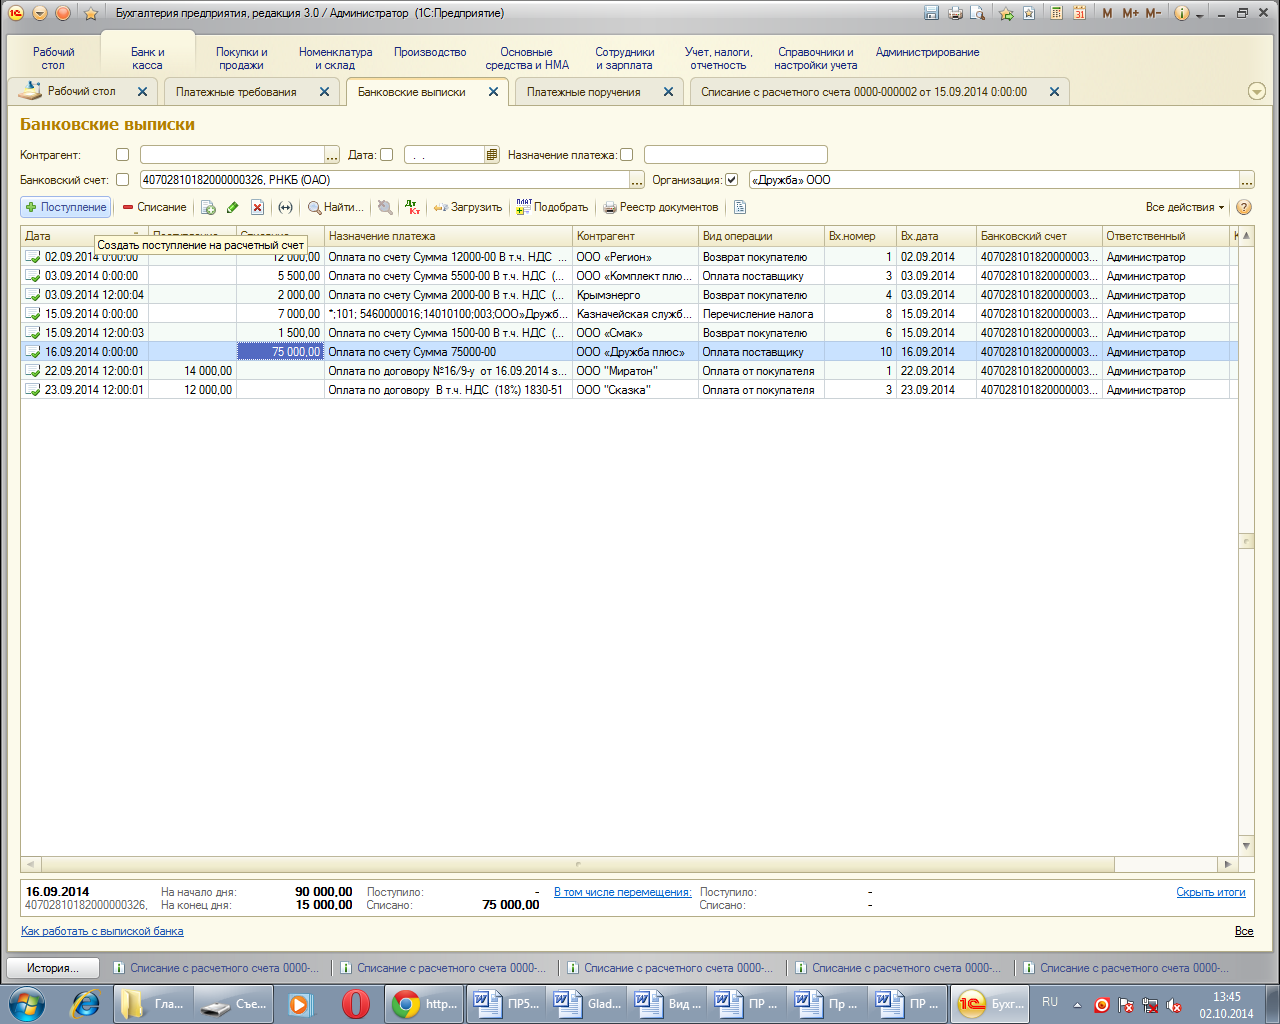Screen dimensions: 1280x1024
Task: Click the История button
Action: (x=53, y=968)
